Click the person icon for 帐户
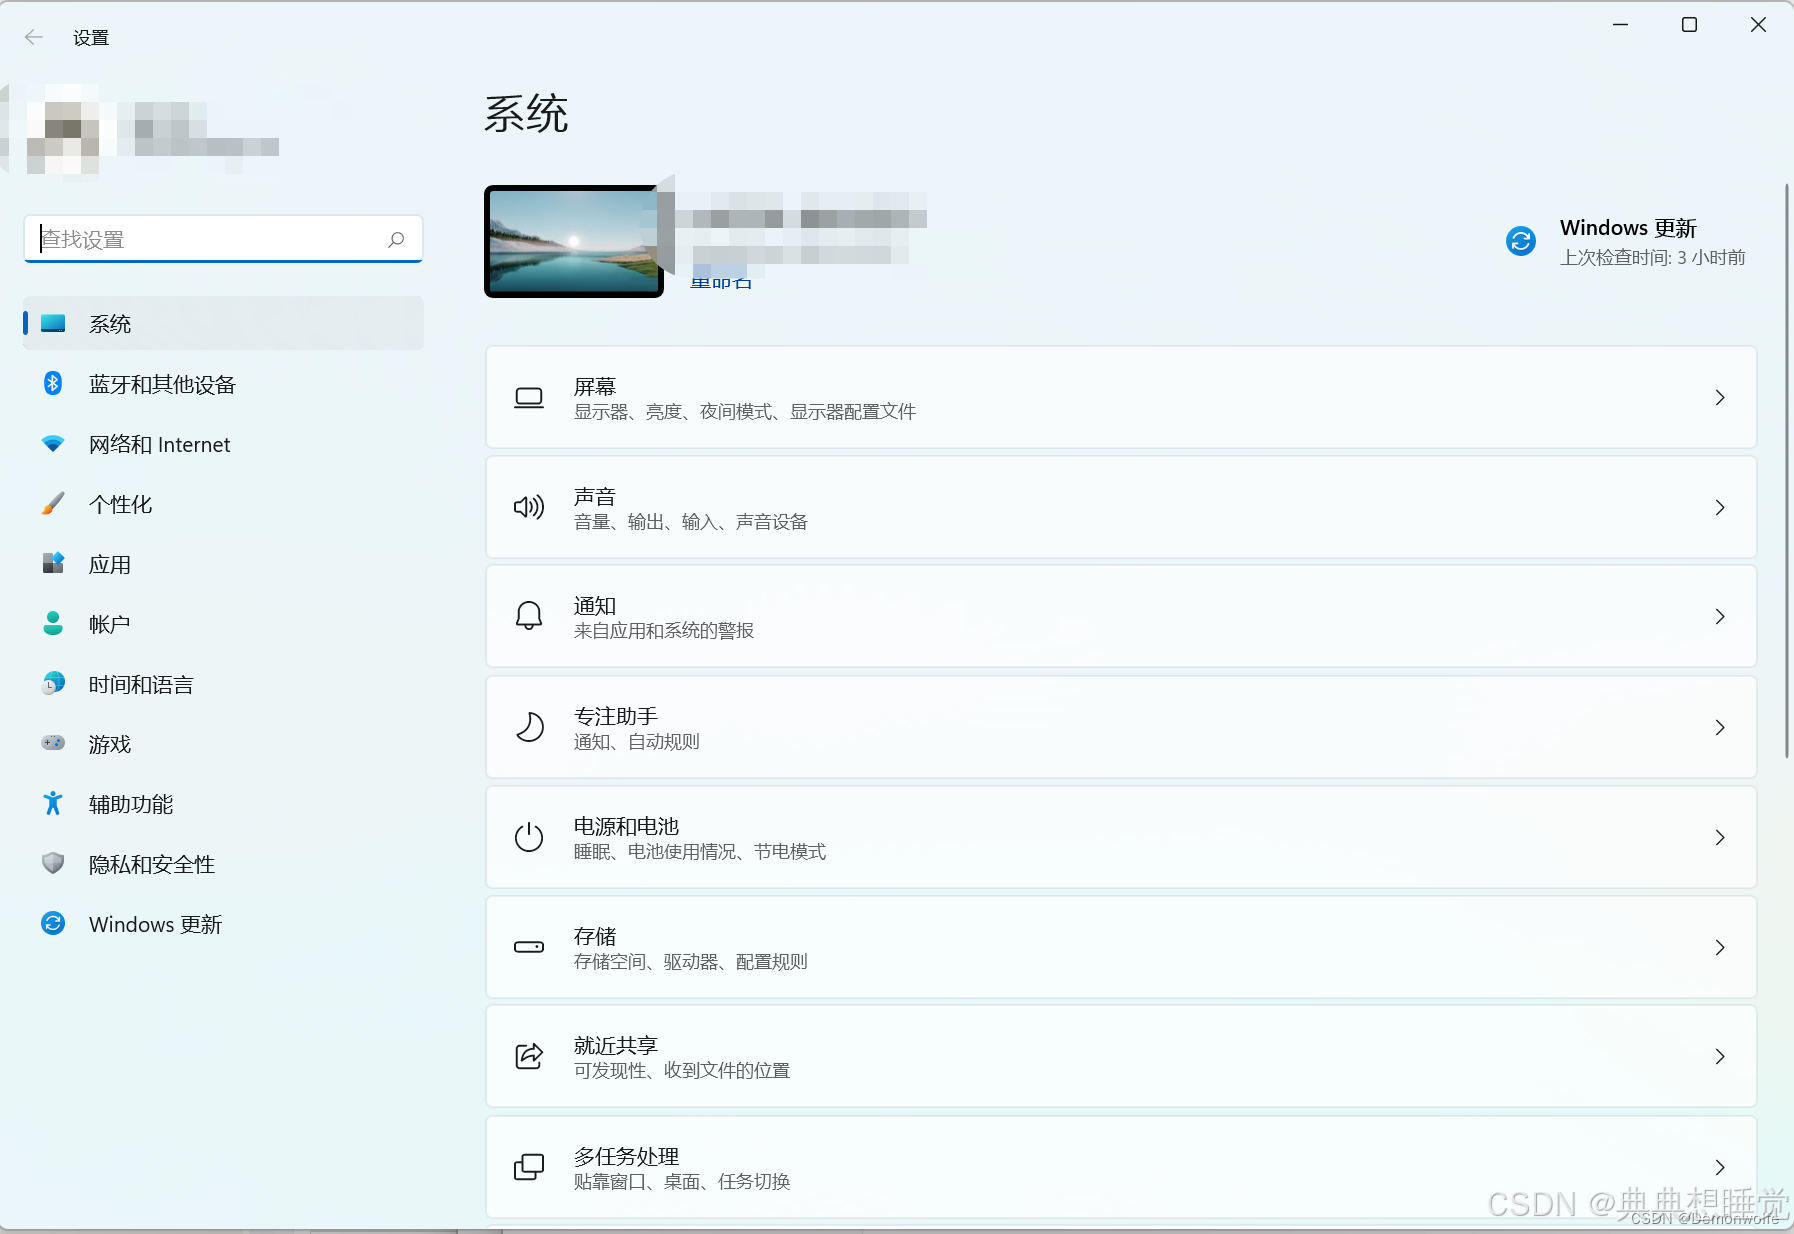This screenshot has width=1794, height=1234. pos(53,623)
